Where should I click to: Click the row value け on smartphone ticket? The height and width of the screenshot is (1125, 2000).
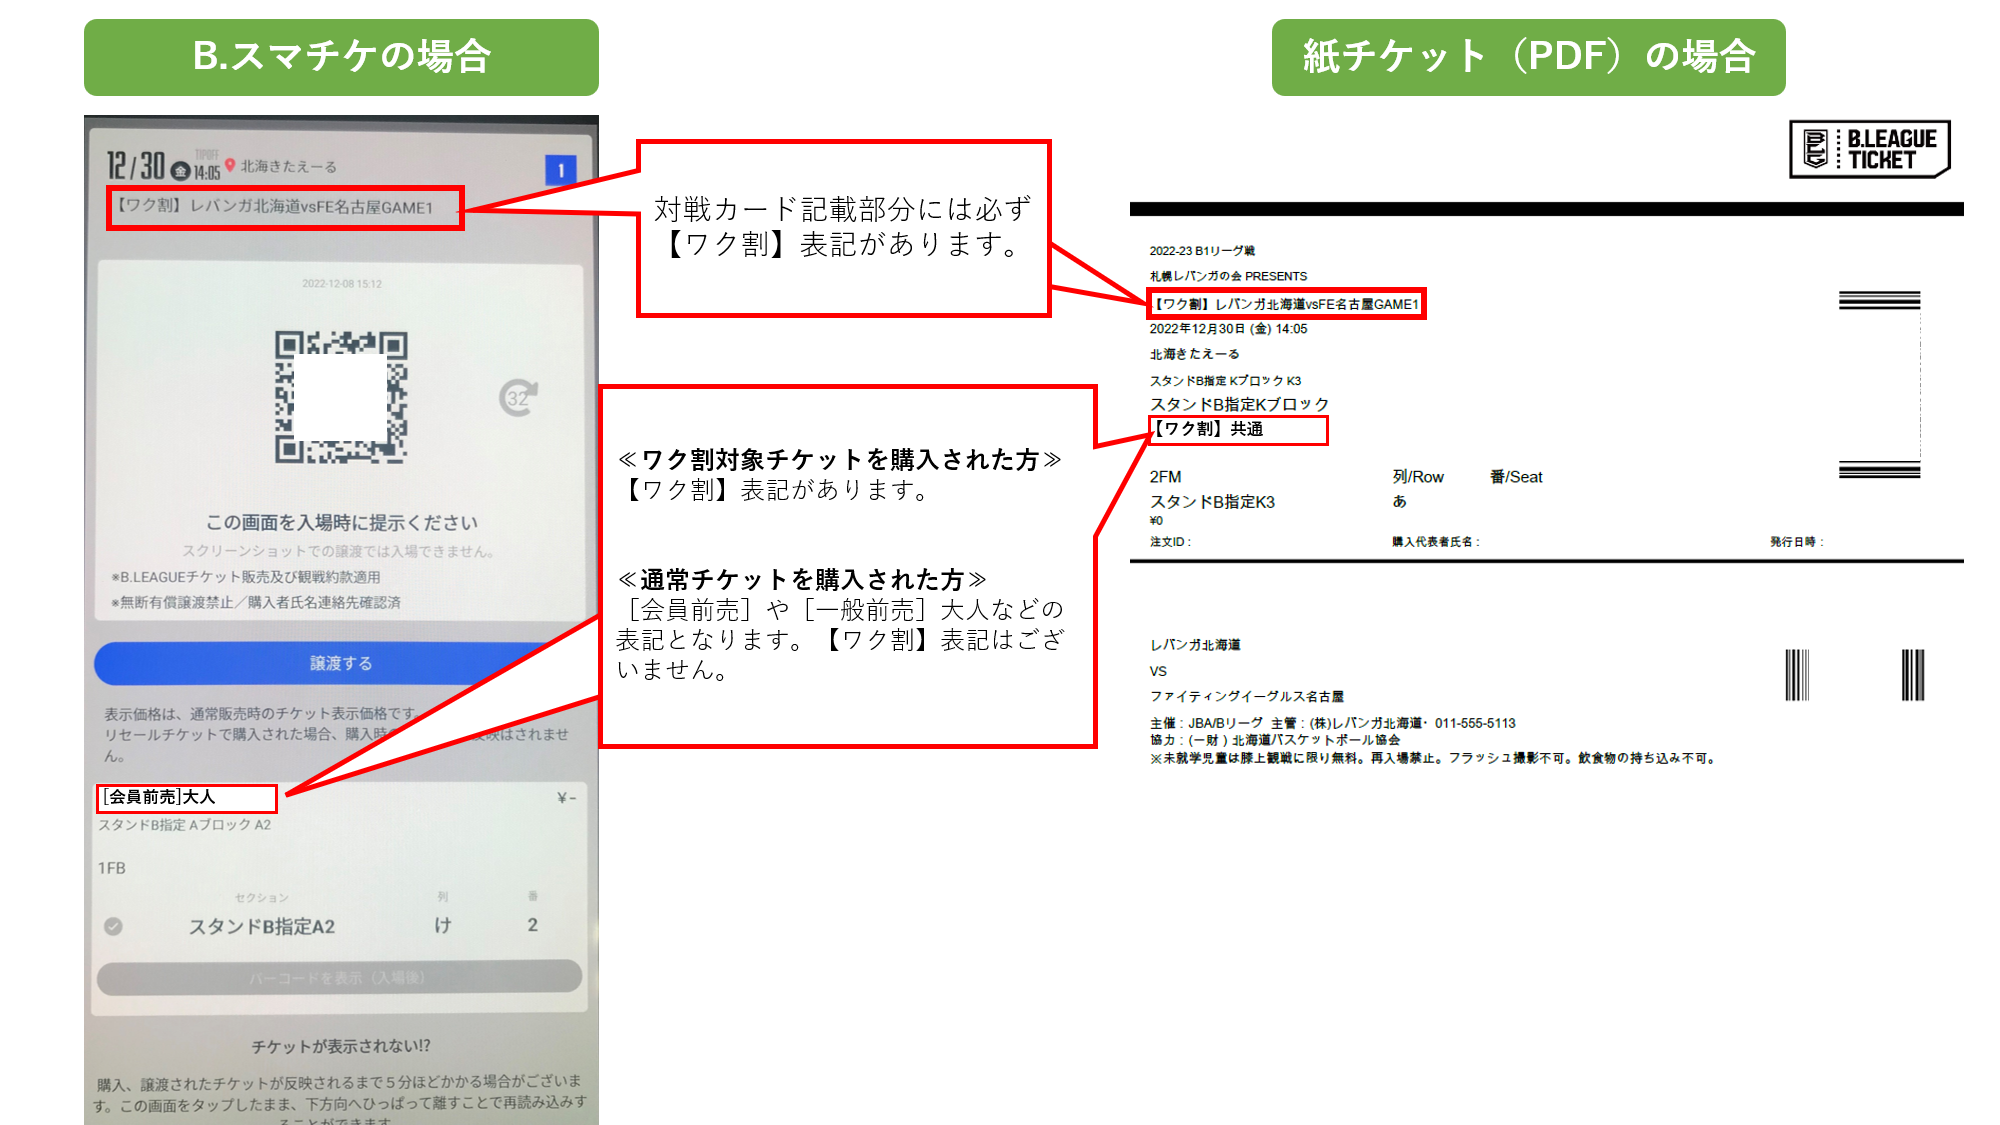coord(442,925)
